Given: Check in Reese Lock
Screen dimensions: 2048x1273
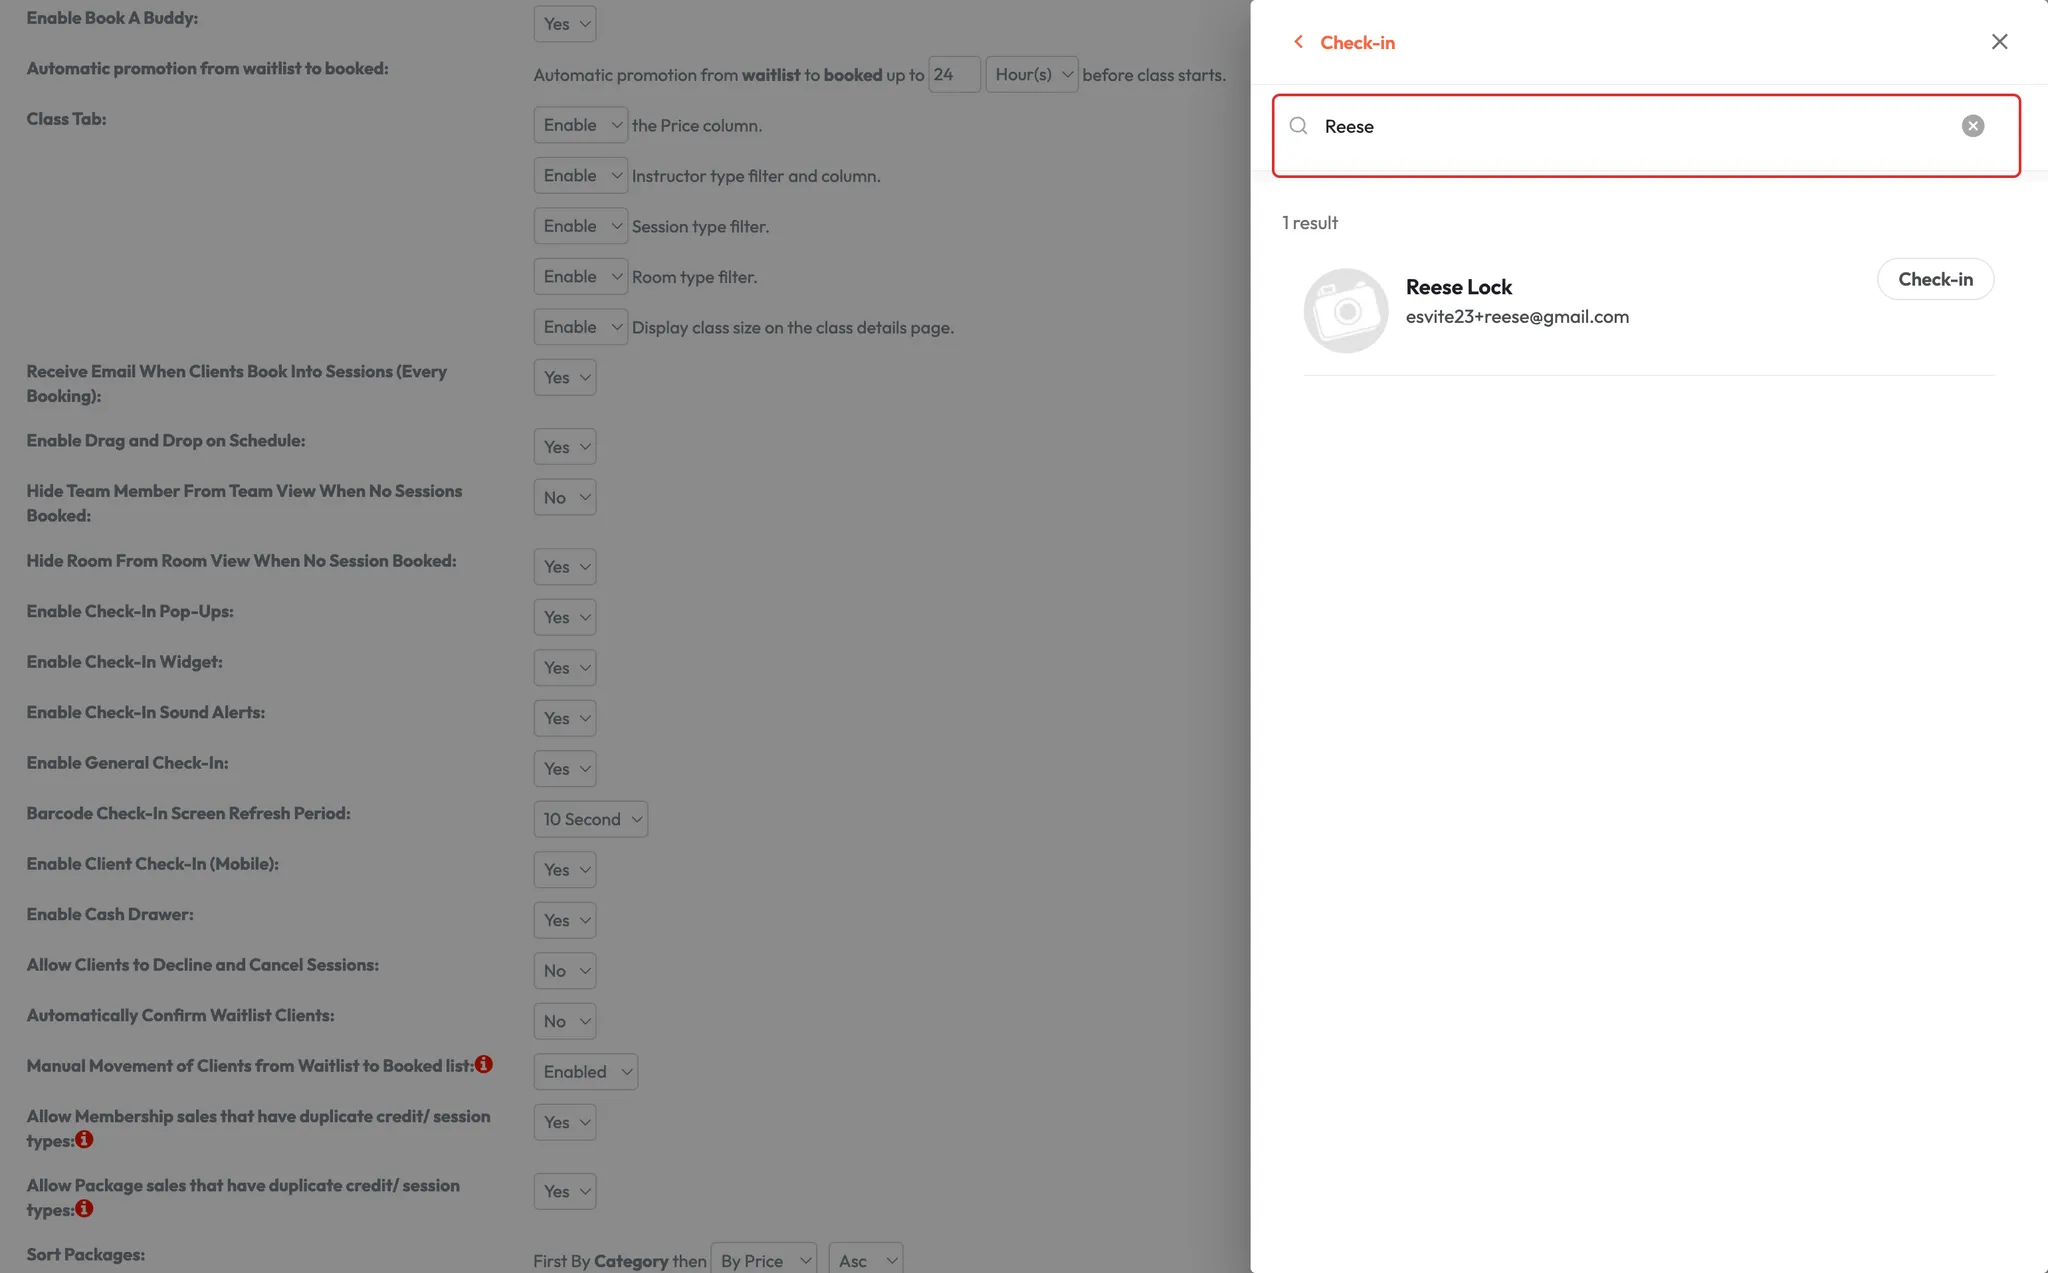Looking at the screenshot, I should pyautogui.click(x=1935, y=279).
